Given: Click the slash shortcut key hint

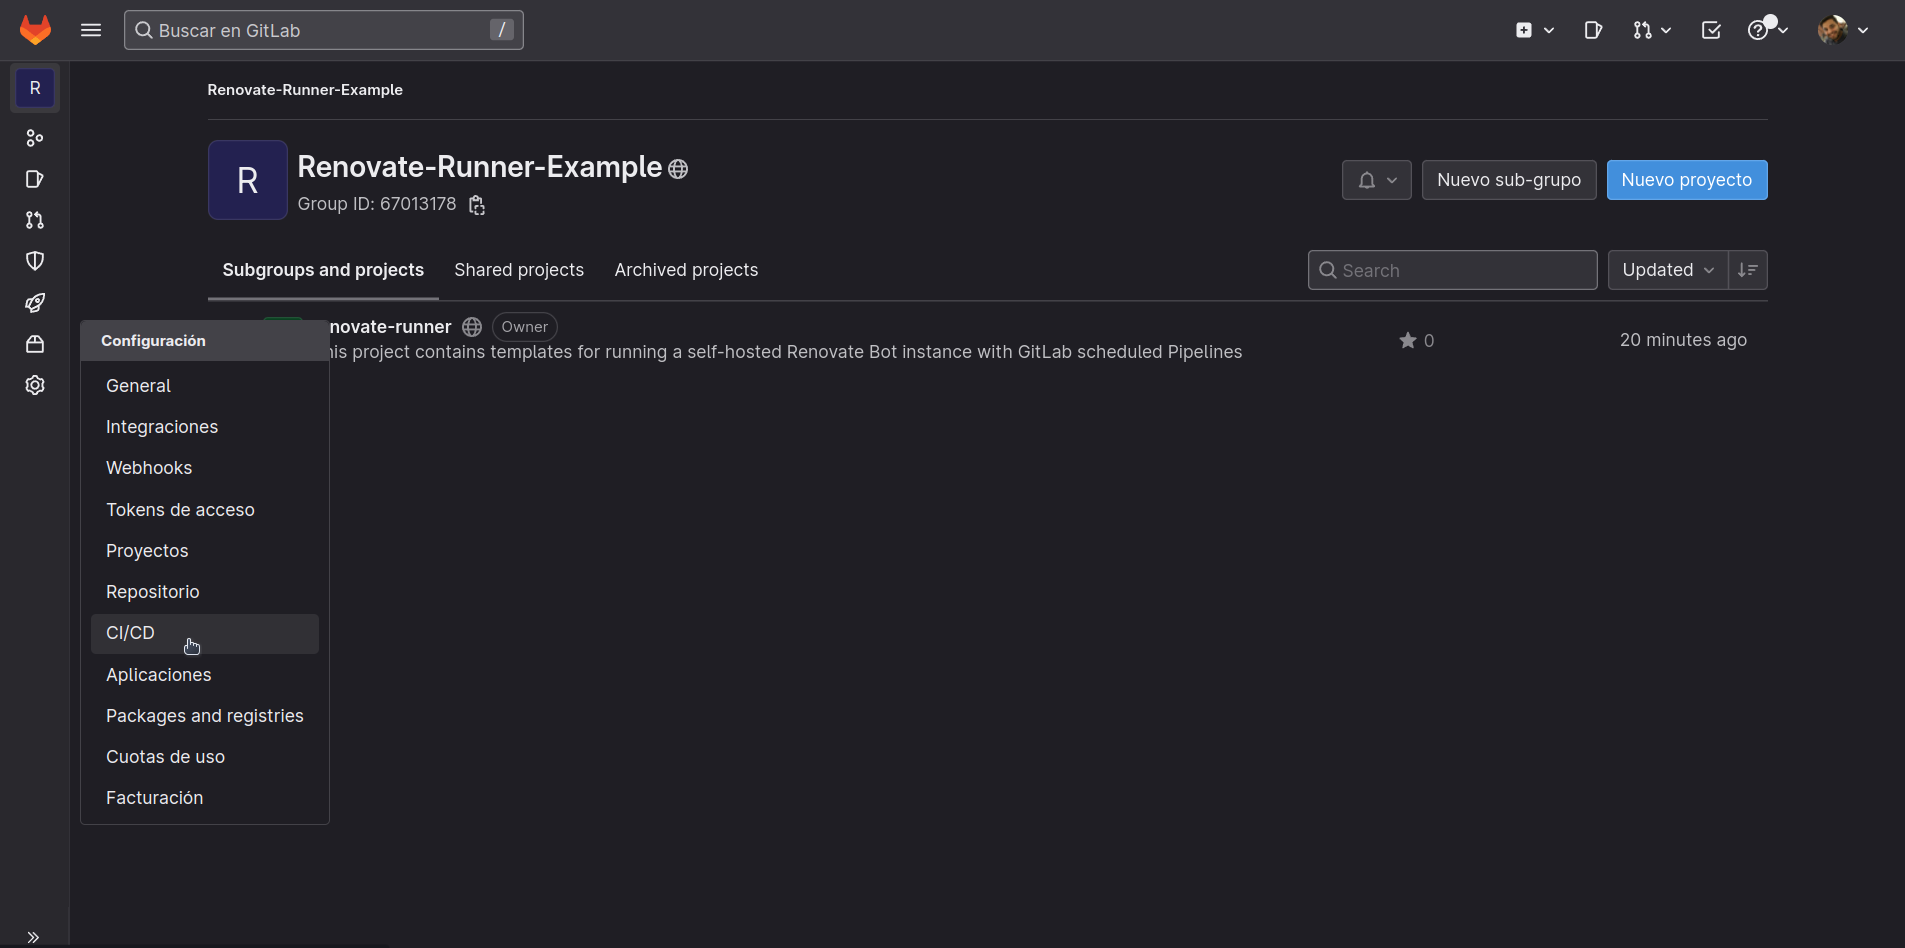Looking at the screenshot, I should tap(502, 30).
